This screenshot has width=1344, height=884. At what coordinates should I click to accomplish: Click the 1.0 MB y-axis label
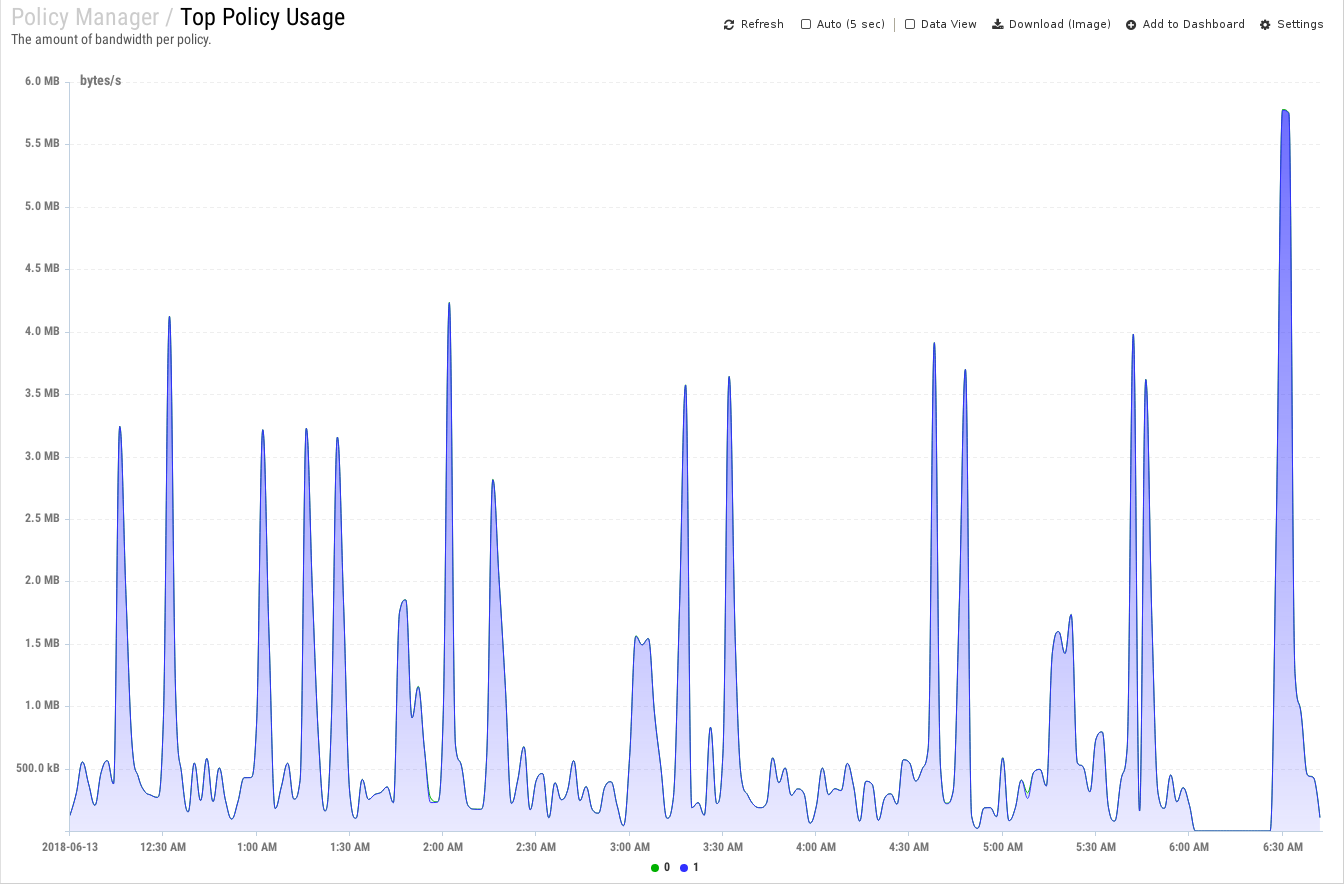[43, 705]
